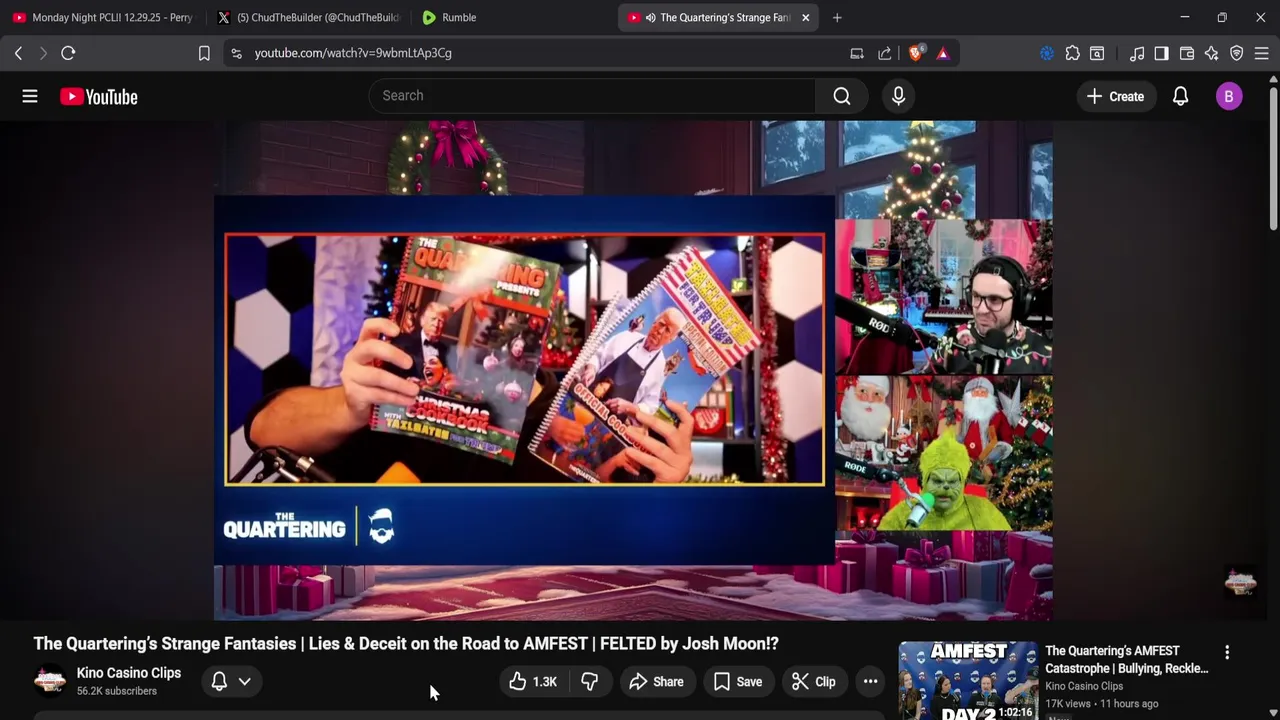Click the Kino Casino Clips channel avatar
Viewport: 1280px width, 720px height.
coord(50,681)
